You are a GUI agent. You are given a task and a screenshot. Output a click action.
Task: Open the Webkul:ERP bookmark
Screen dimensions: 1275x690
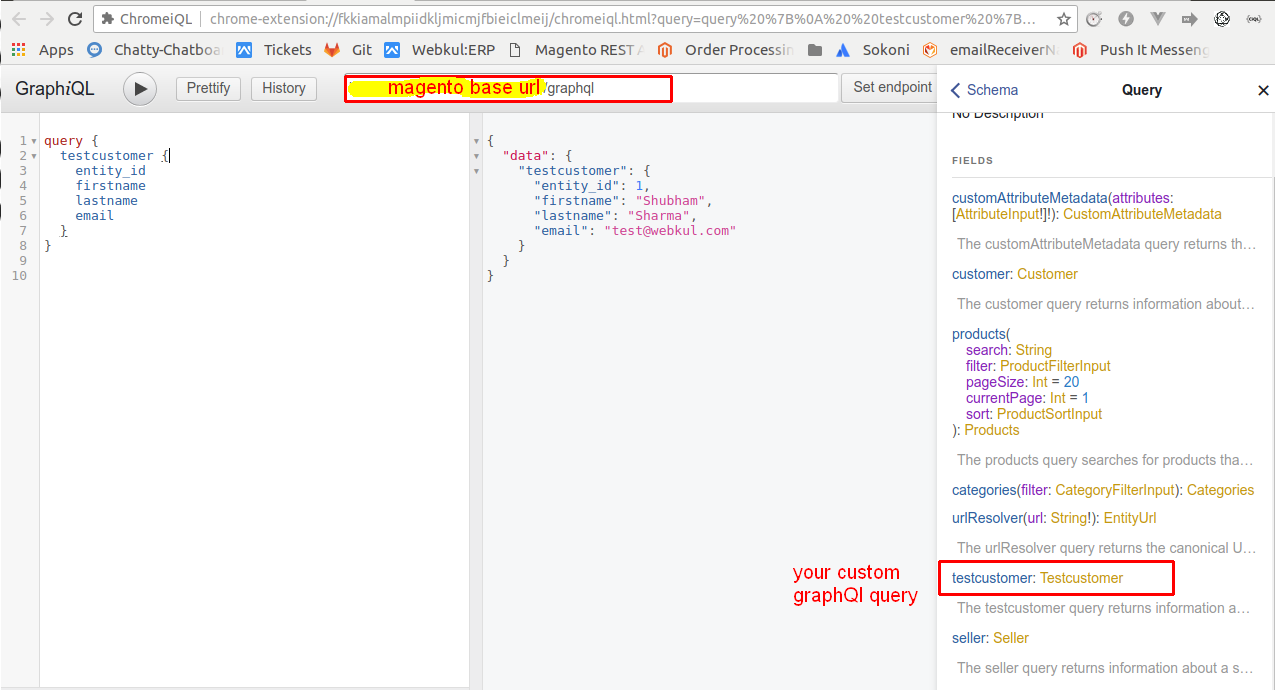coord(439,50)
